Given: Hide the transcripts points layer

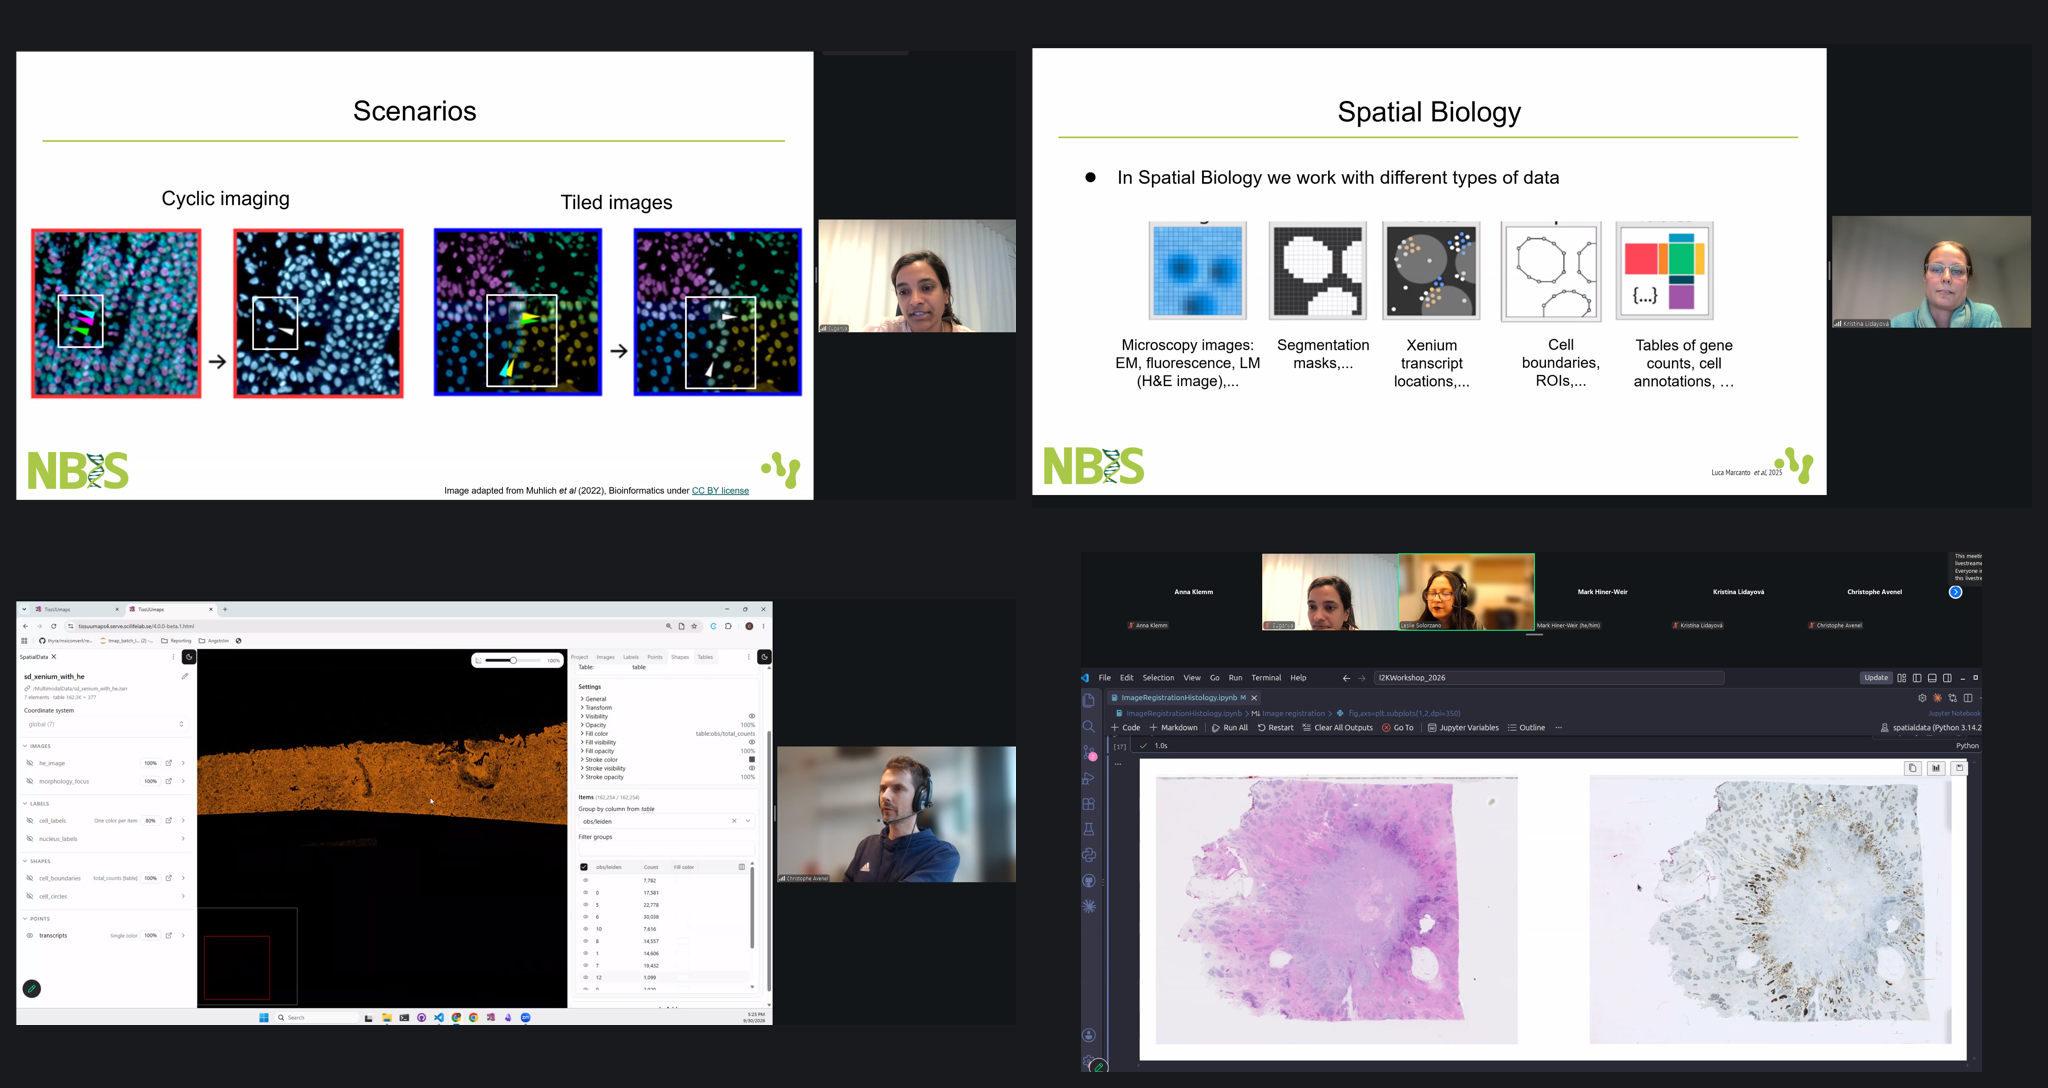Looking at the screenshot, I should click(30, 935).
